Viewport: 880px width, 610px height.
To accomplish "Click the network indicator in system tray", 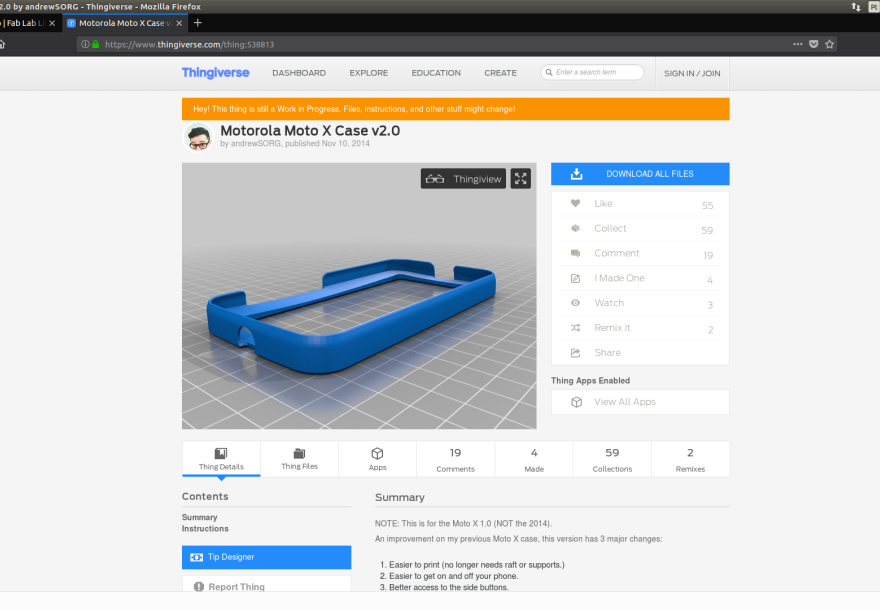I will point(856,7).
